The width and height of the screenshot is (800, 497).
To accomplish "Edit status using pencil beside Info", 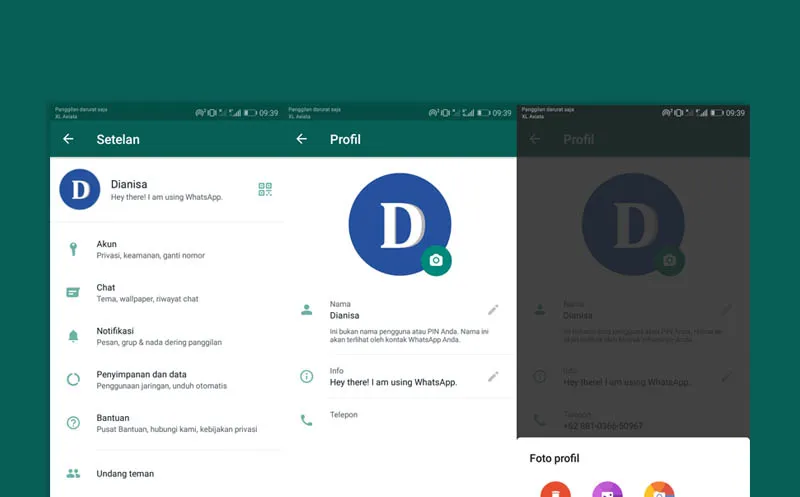I will (x=493, y=376).
